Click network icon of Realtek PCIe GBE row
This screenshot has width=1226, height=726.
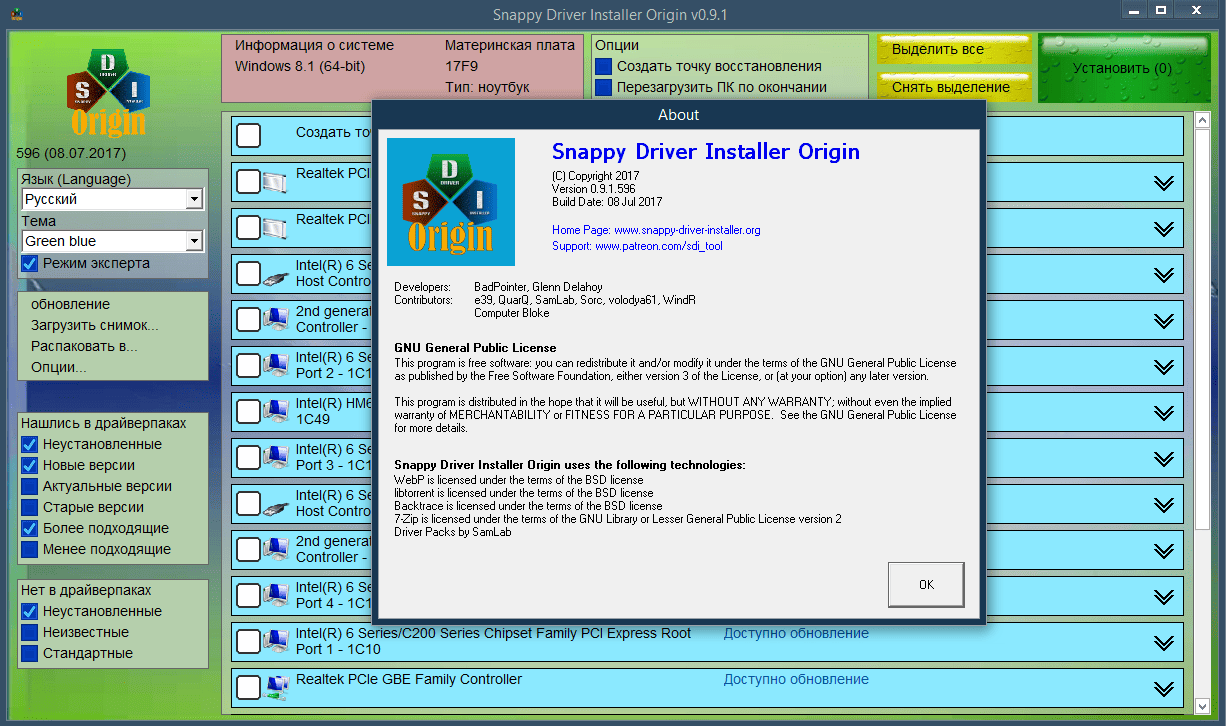coord(274,688)
